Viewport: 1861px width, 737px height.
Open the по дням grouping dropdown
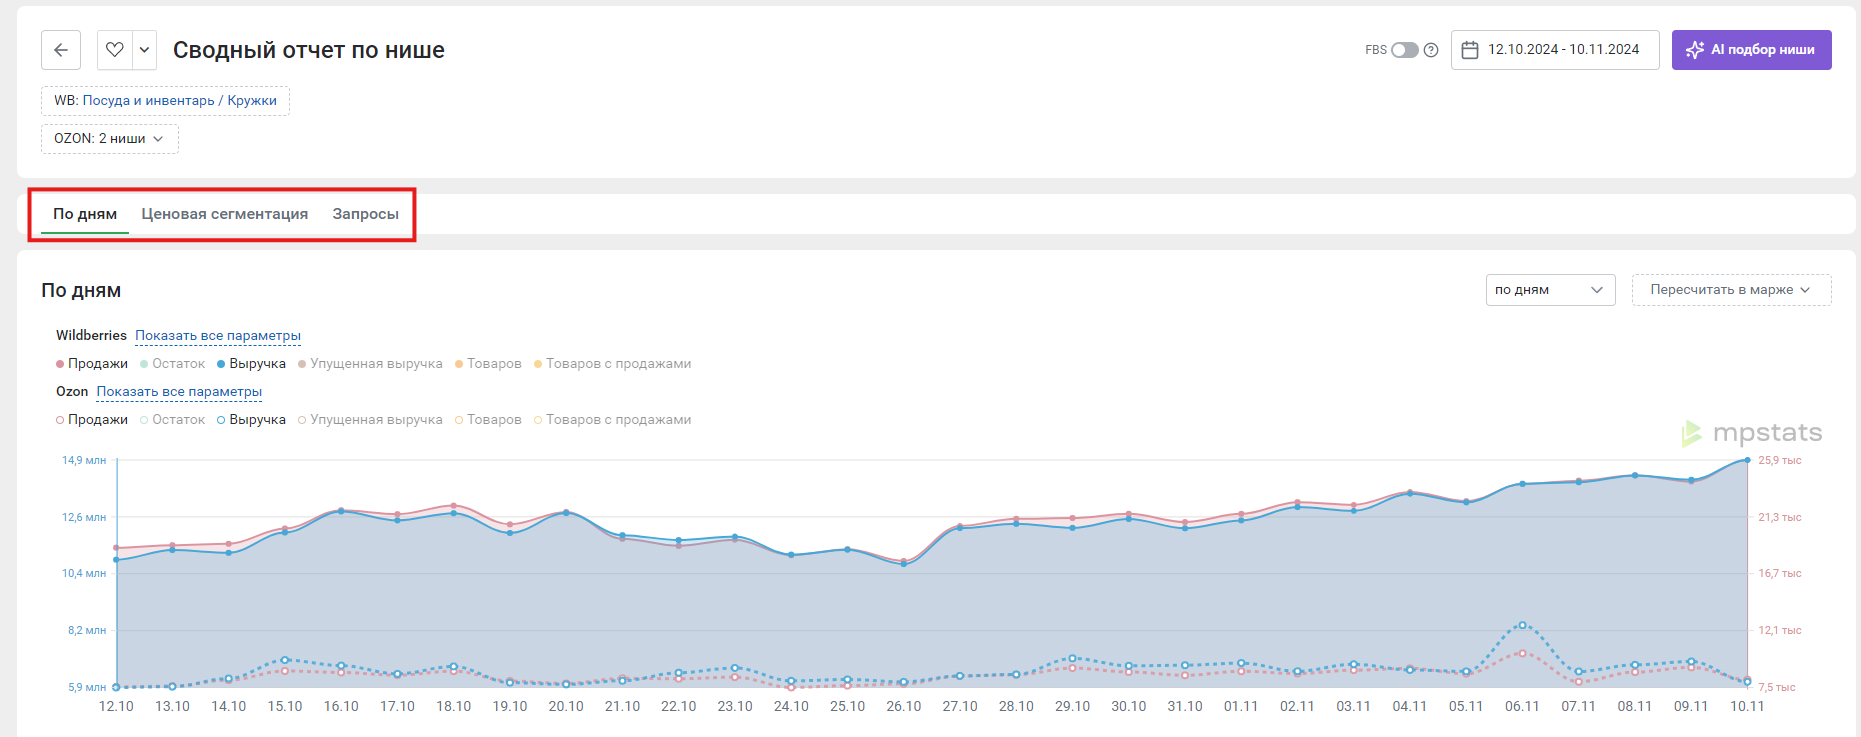click(1551, 290)
